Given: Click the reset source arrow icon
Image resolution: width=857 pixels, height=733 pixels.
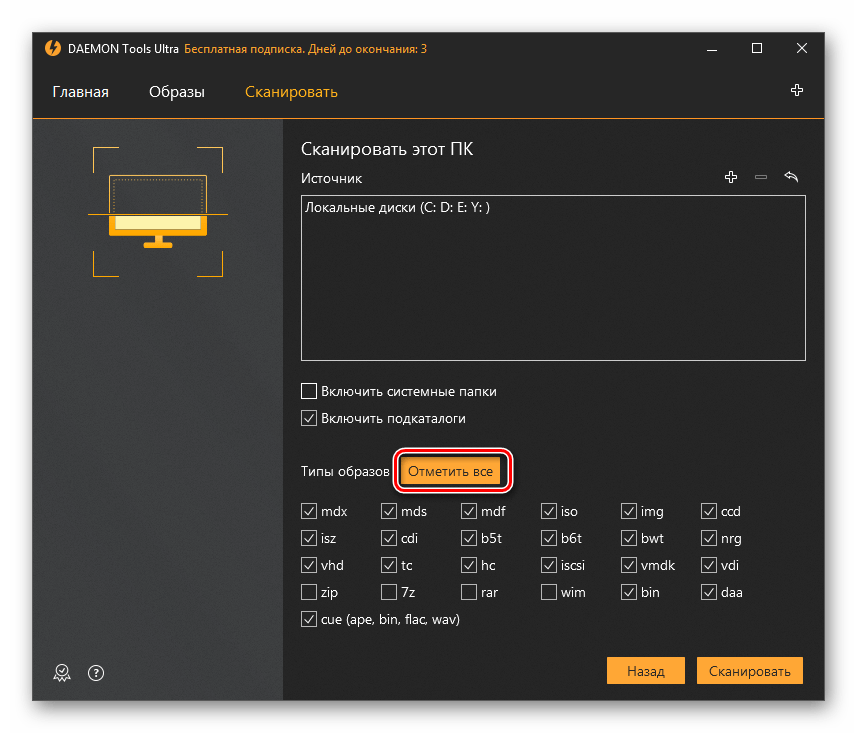Looking at the screenshot, I should click(791, 177).
